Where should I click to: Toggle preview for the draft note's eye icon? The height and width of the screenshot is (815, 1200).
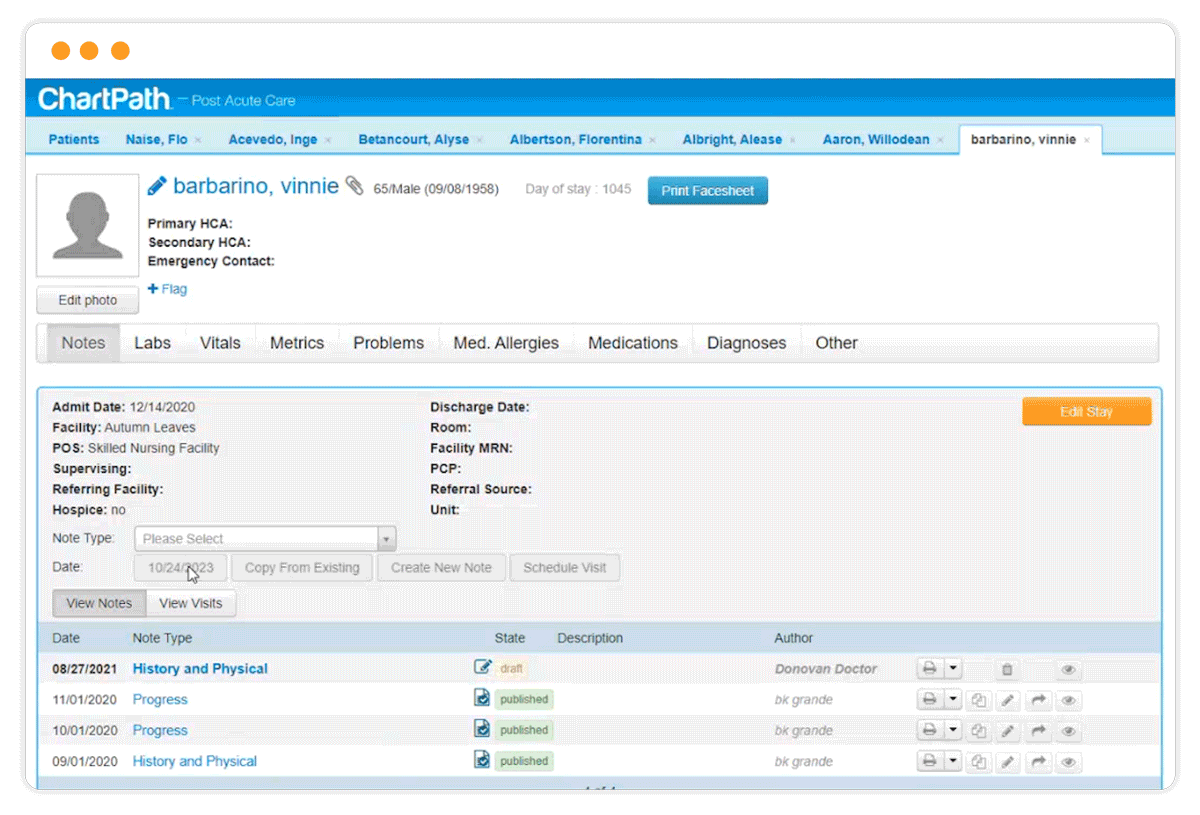(x=1068, y=669)
